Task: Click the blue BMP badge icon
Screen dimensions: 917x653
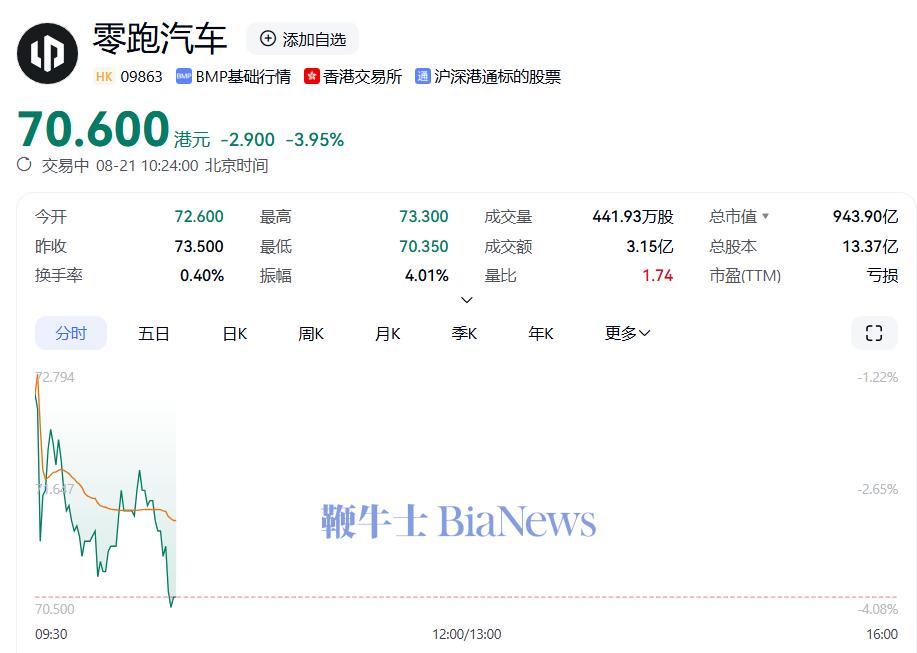Action: pyautogui.click(x=184, y=77)
